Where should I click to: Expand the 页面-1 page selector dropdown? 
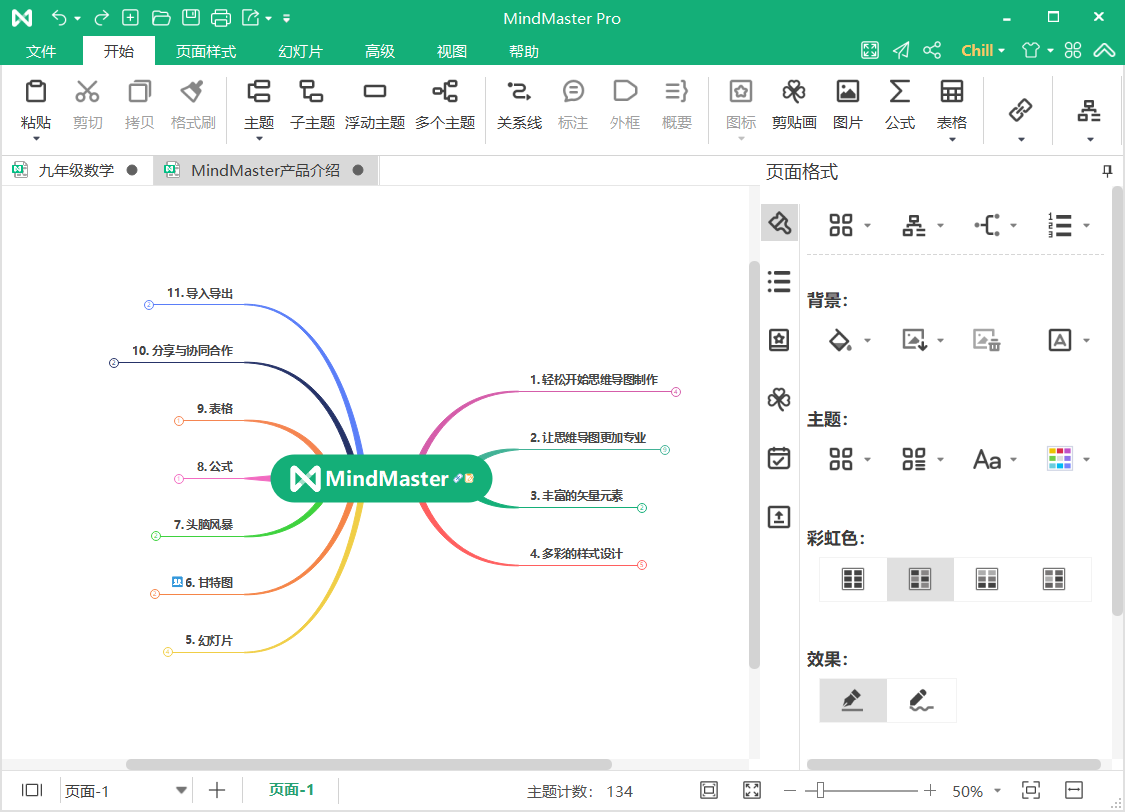pyautogui.click(x=182, y=790)
